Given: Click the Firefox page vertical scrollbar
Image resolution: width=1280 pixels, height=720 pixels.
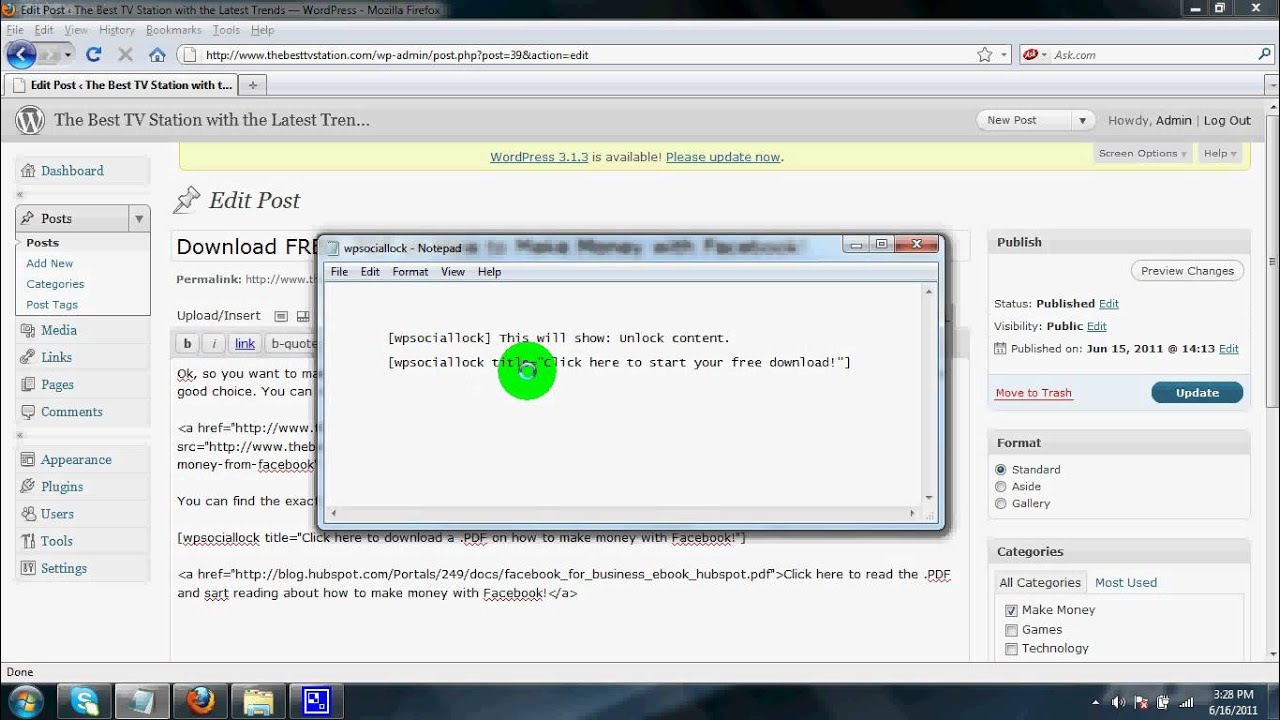Looking at the screenshot, I should point(1272,380).
